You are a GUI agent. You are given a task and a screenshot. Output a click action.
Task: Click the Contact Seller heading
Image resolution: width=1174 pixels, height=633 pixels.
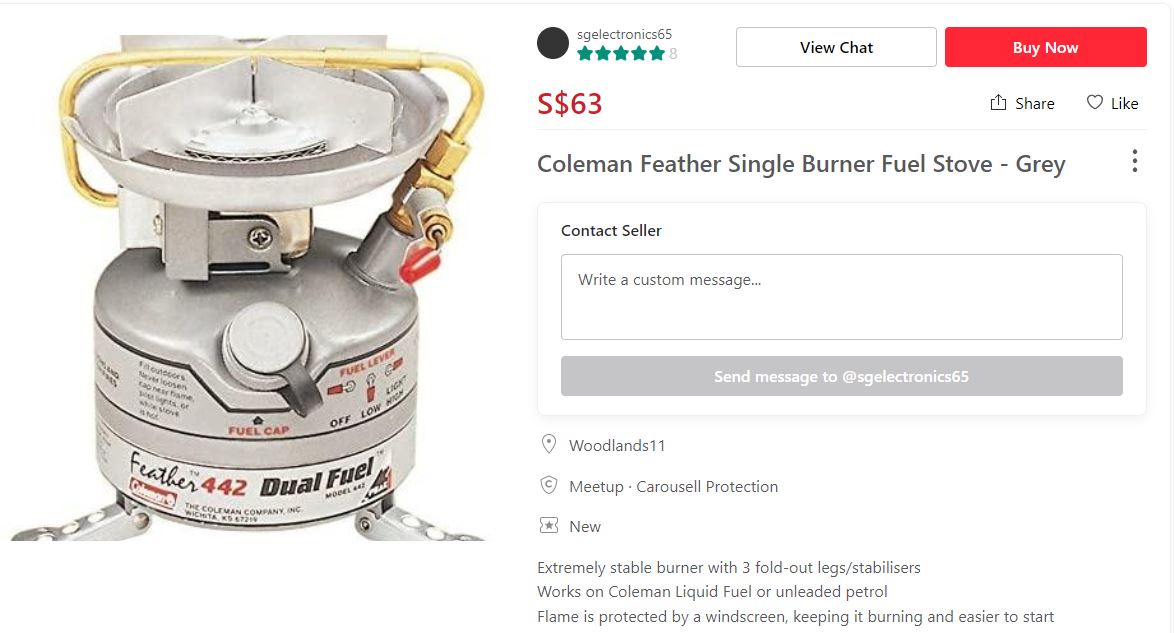pos(611,230)
